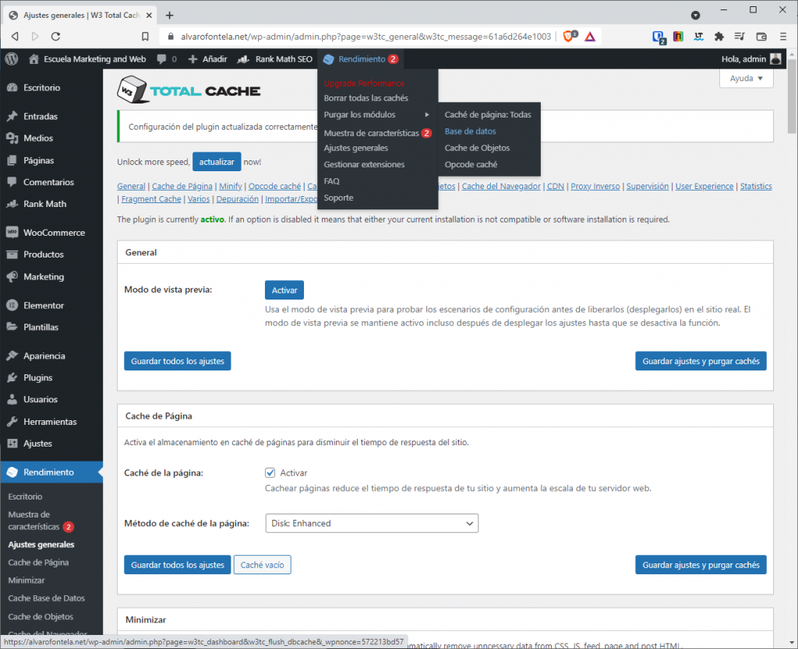Click the WordPress logo in admin bar

[x=12, y=59]
